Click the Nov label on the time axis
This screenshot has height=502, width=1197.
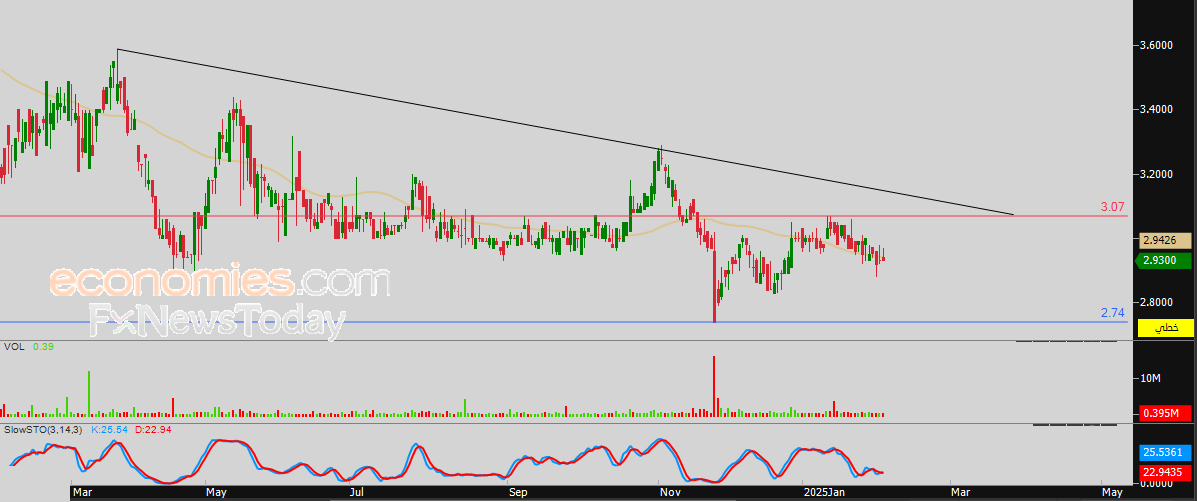(669, 493)
